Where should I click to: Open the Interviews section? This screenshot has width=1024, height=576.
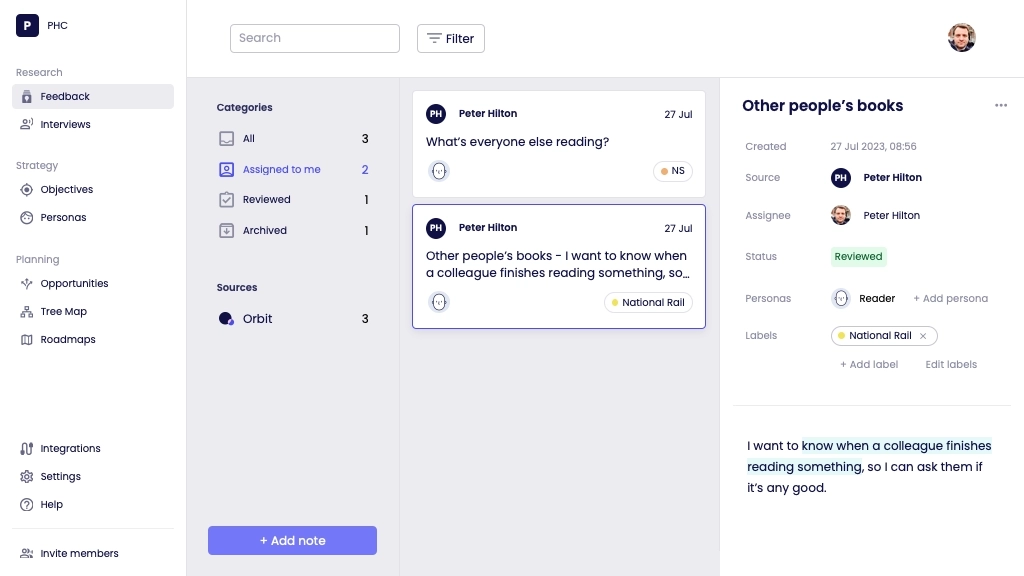65,124
